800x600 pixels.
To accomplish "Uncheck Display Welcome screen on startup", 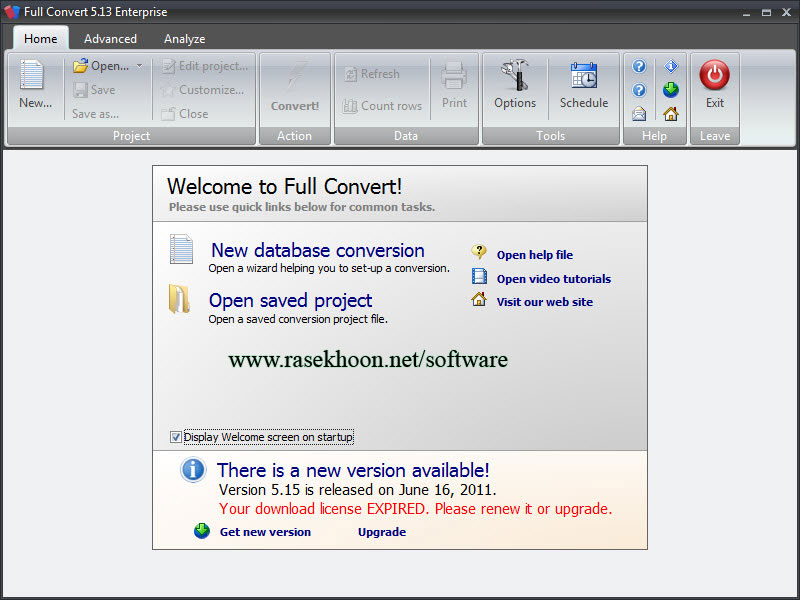I will pos(176,436).
